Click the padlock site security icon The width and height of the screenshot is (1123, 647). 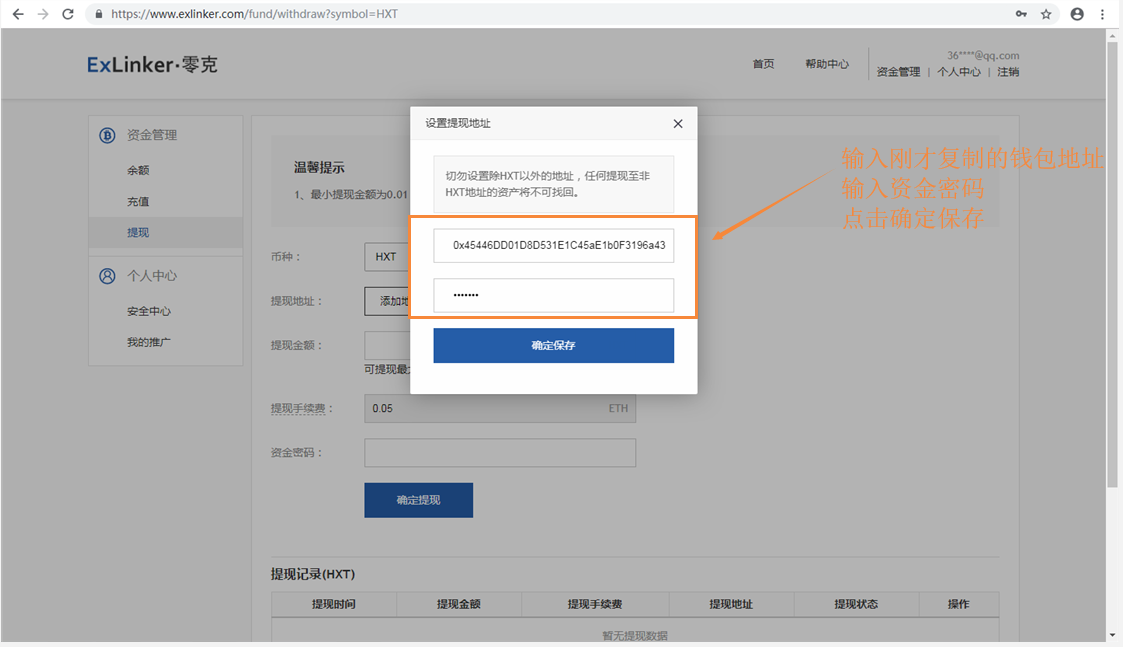(99, 14)
